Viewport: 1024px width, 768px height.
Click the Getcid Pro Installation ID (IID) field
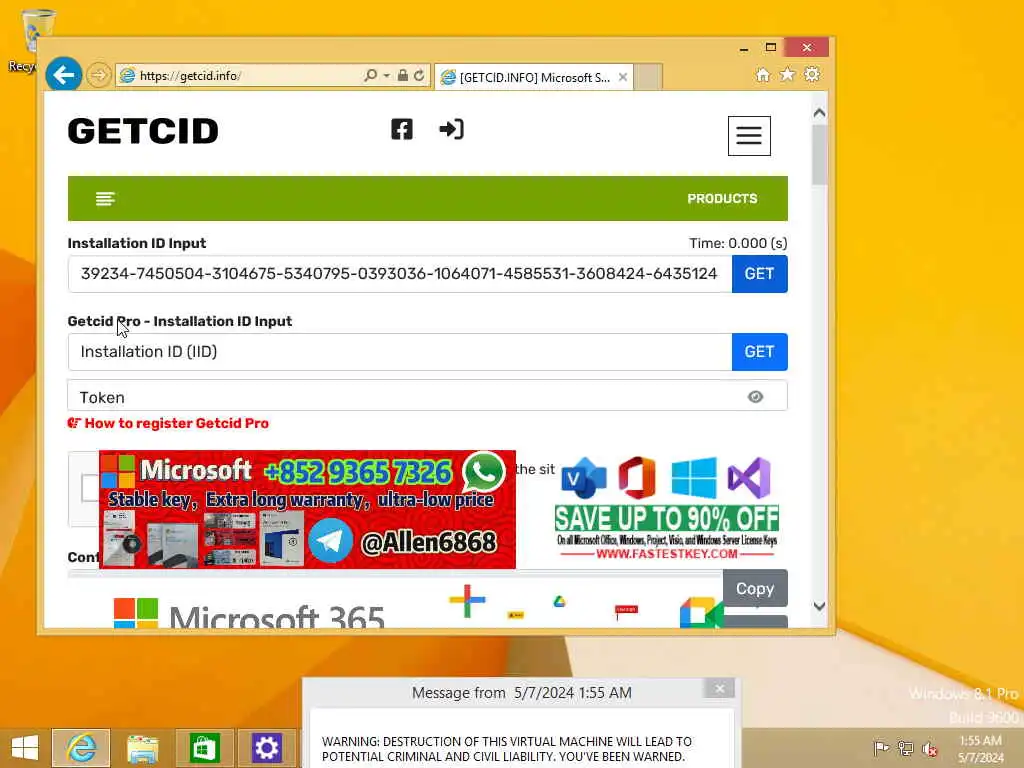click(400, 352)
